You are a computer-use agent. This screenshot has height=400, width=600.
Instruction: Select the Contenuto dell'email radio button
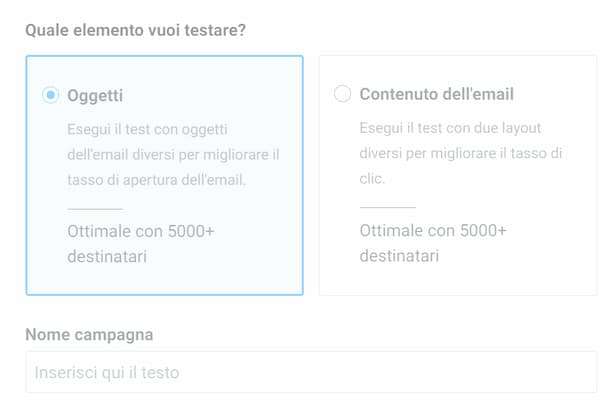pos(343,95)
